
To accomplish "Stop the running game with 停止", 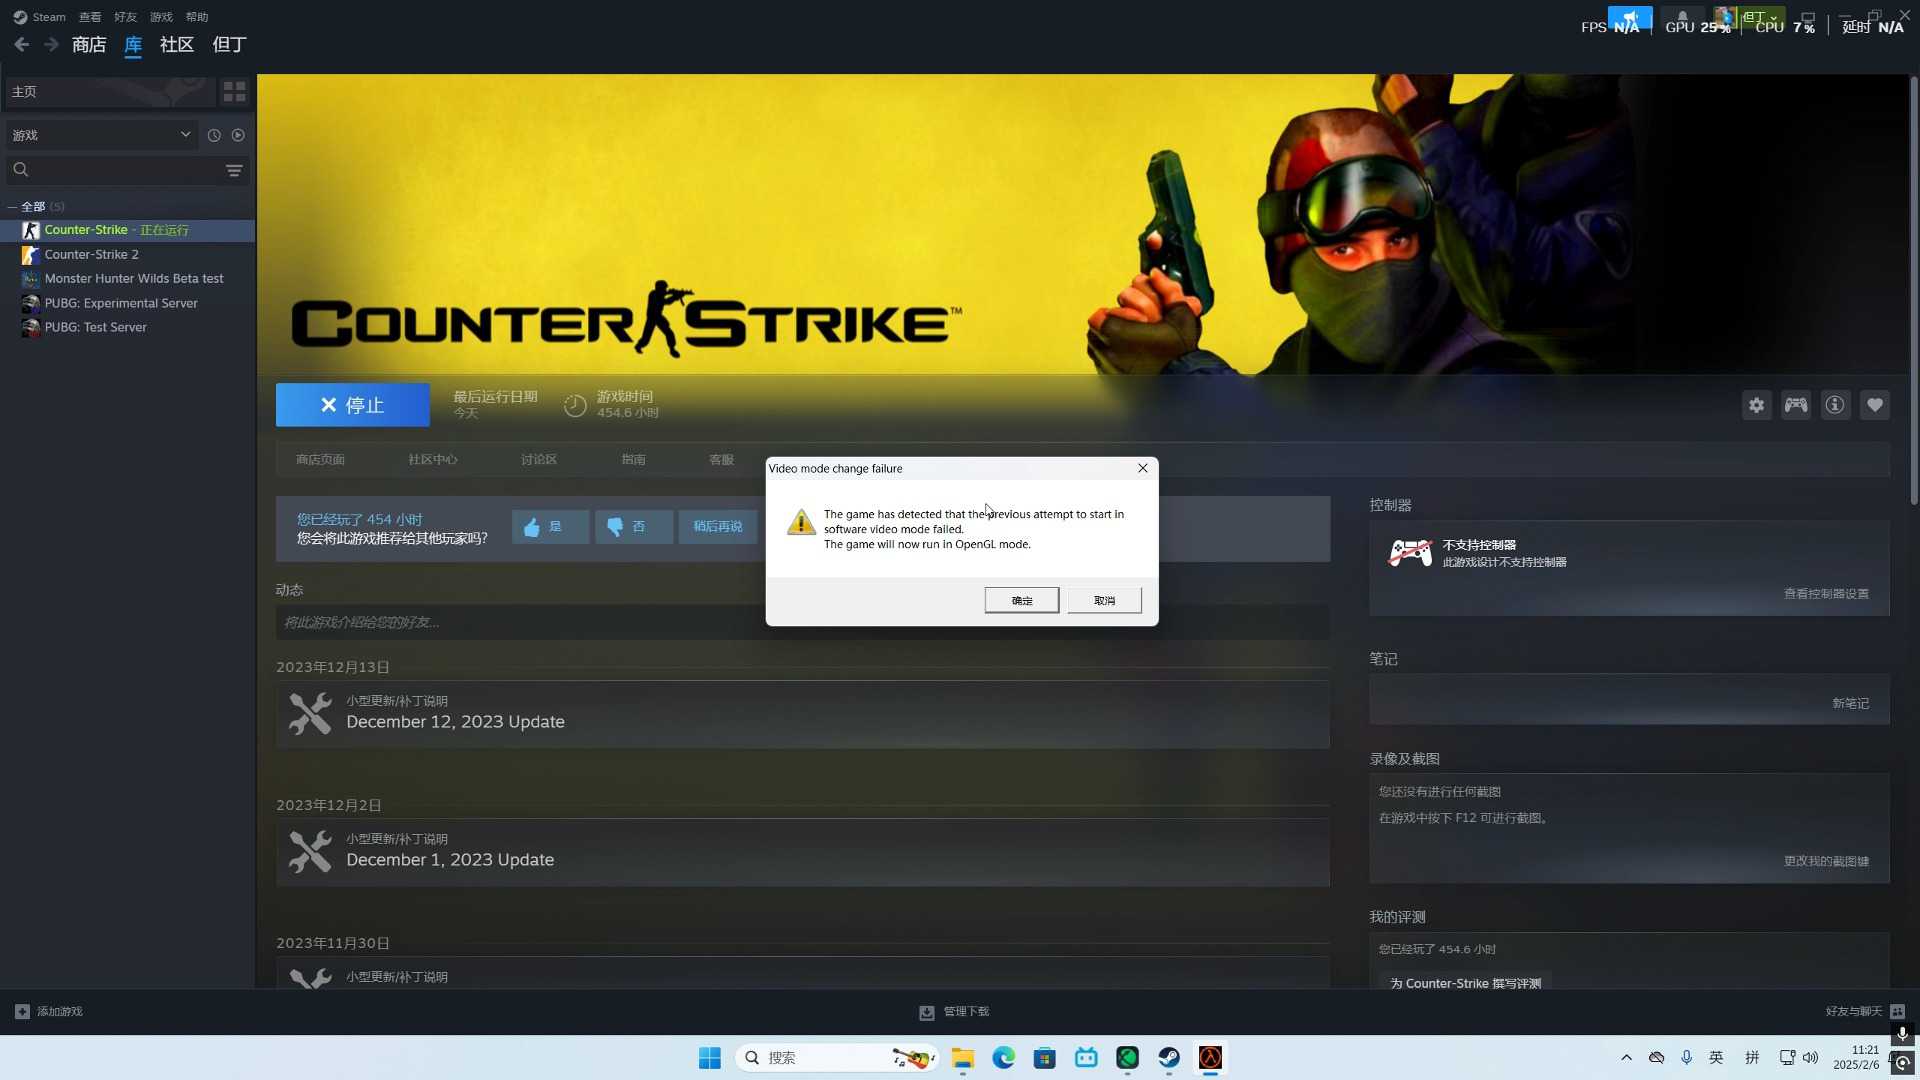I will pos(353,405).
